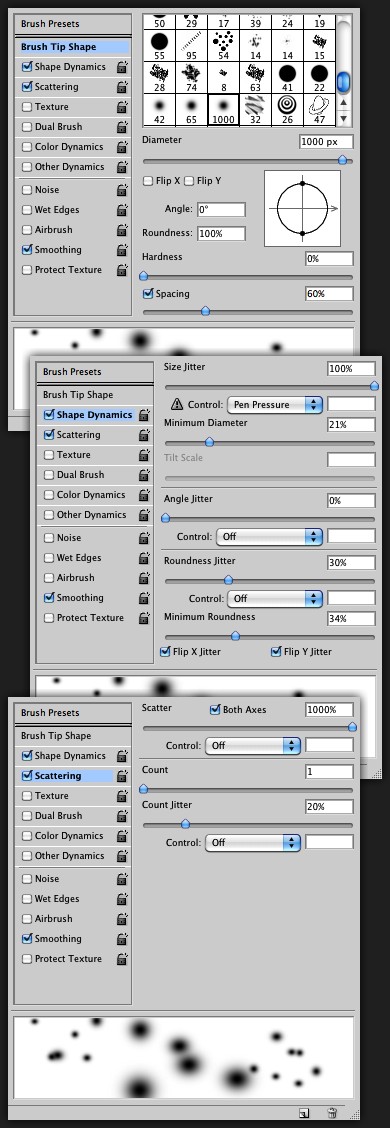The width and height of the screenshot is (390, 1128).
Task: Pick the 15 brush preset thumbnail
Action: tap(320, 45)
